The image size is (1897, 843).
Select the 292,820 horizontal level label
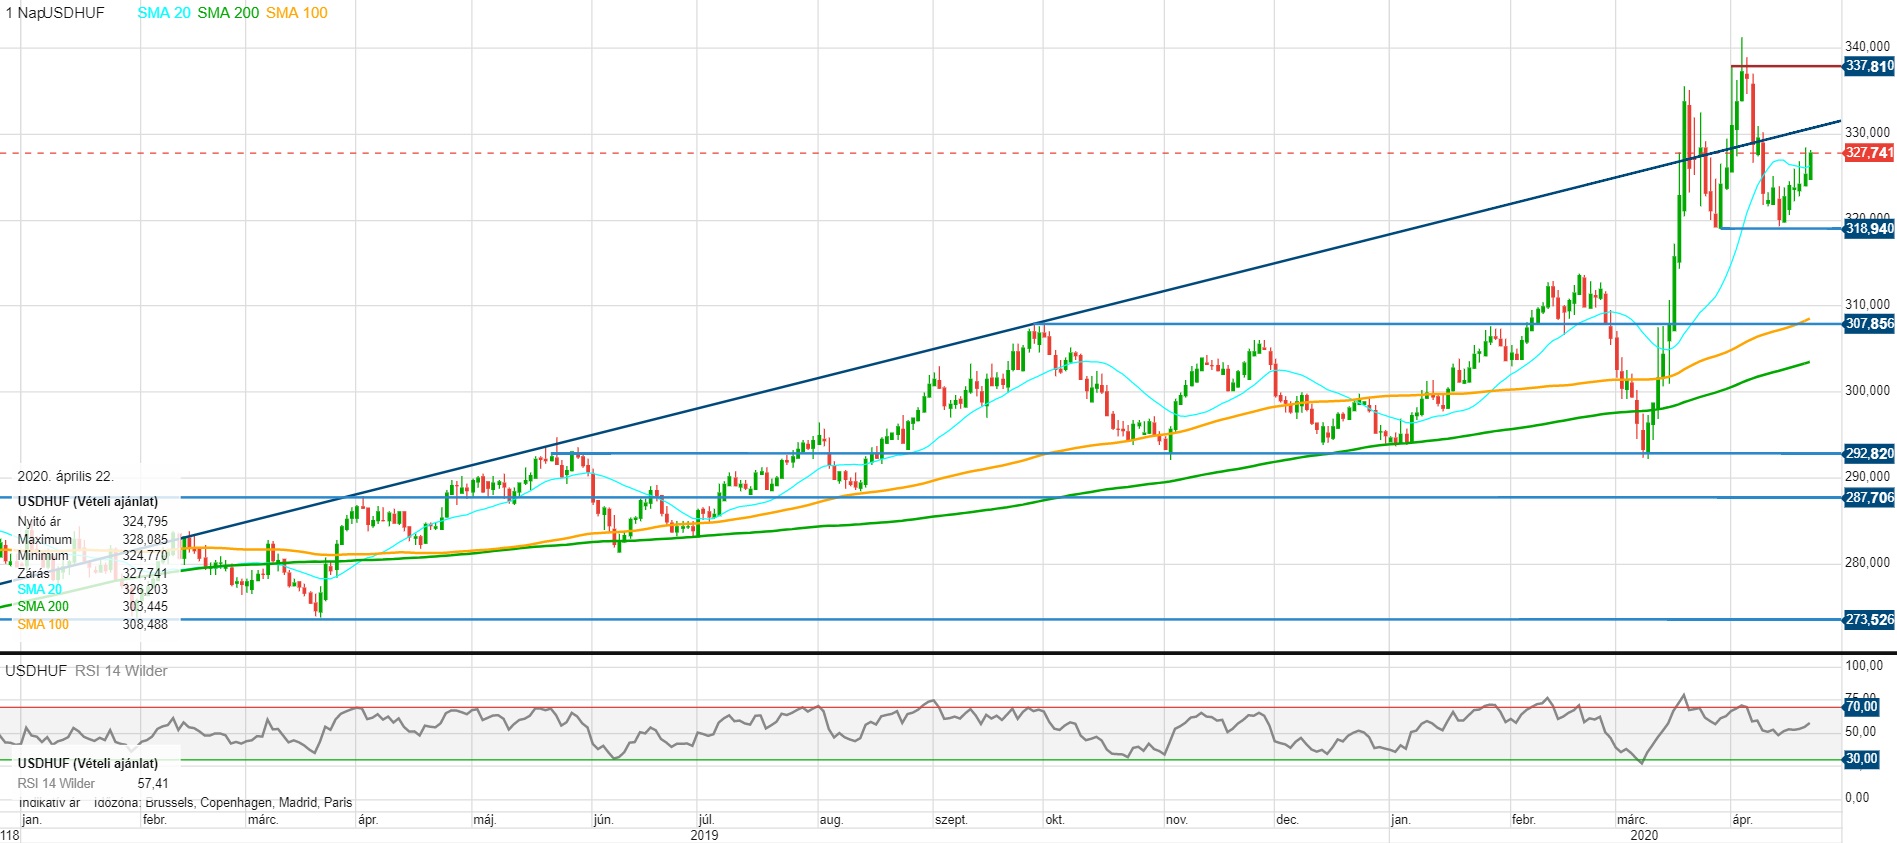1869,454
